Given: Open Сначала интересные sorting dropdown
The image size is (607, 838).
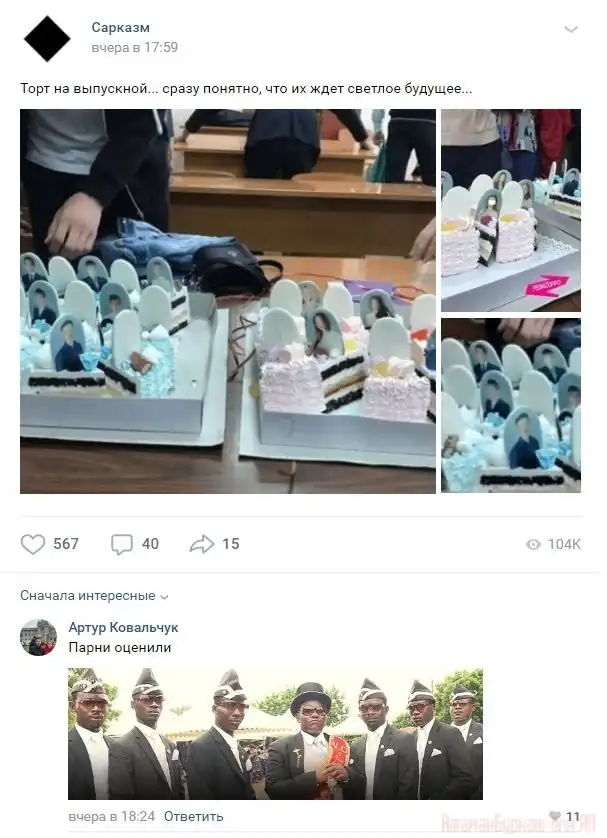Looking at the screenshot, I should pos(95,595).
